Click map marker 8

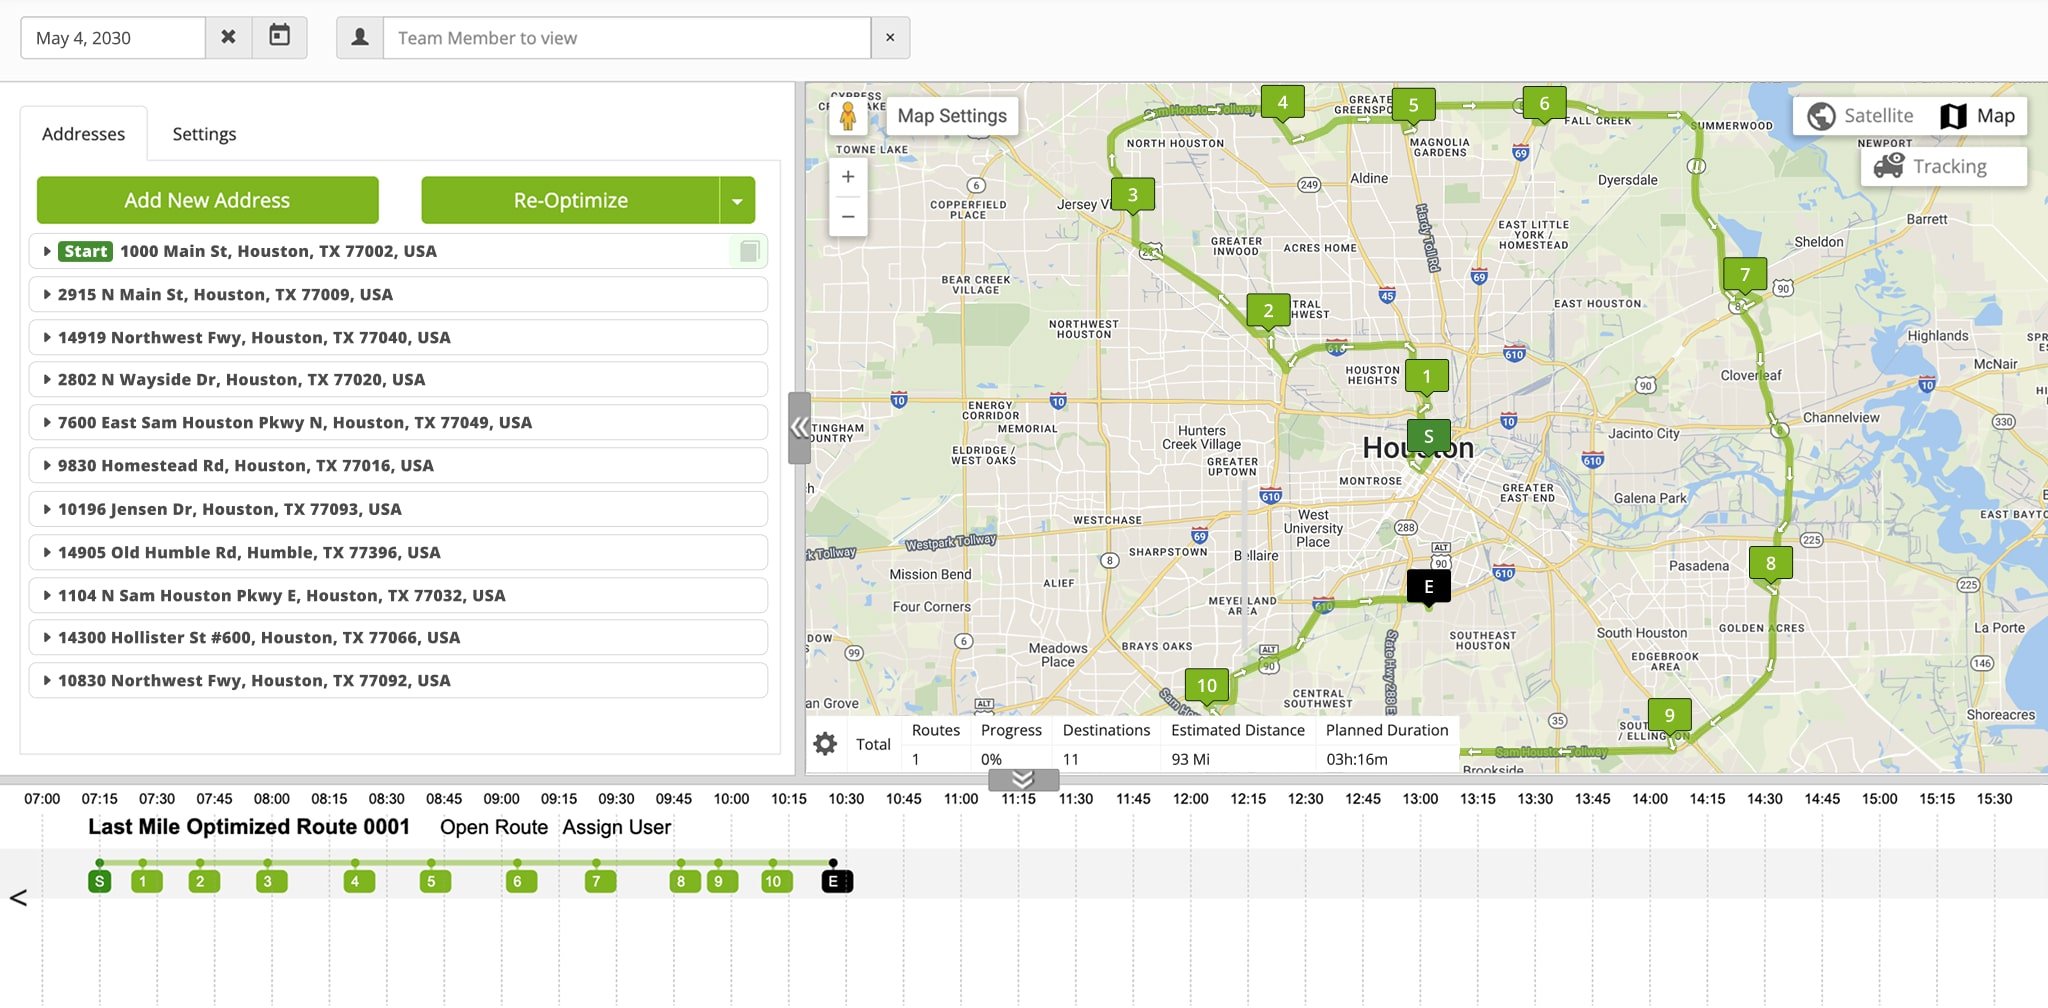[x=1771, y=564]
